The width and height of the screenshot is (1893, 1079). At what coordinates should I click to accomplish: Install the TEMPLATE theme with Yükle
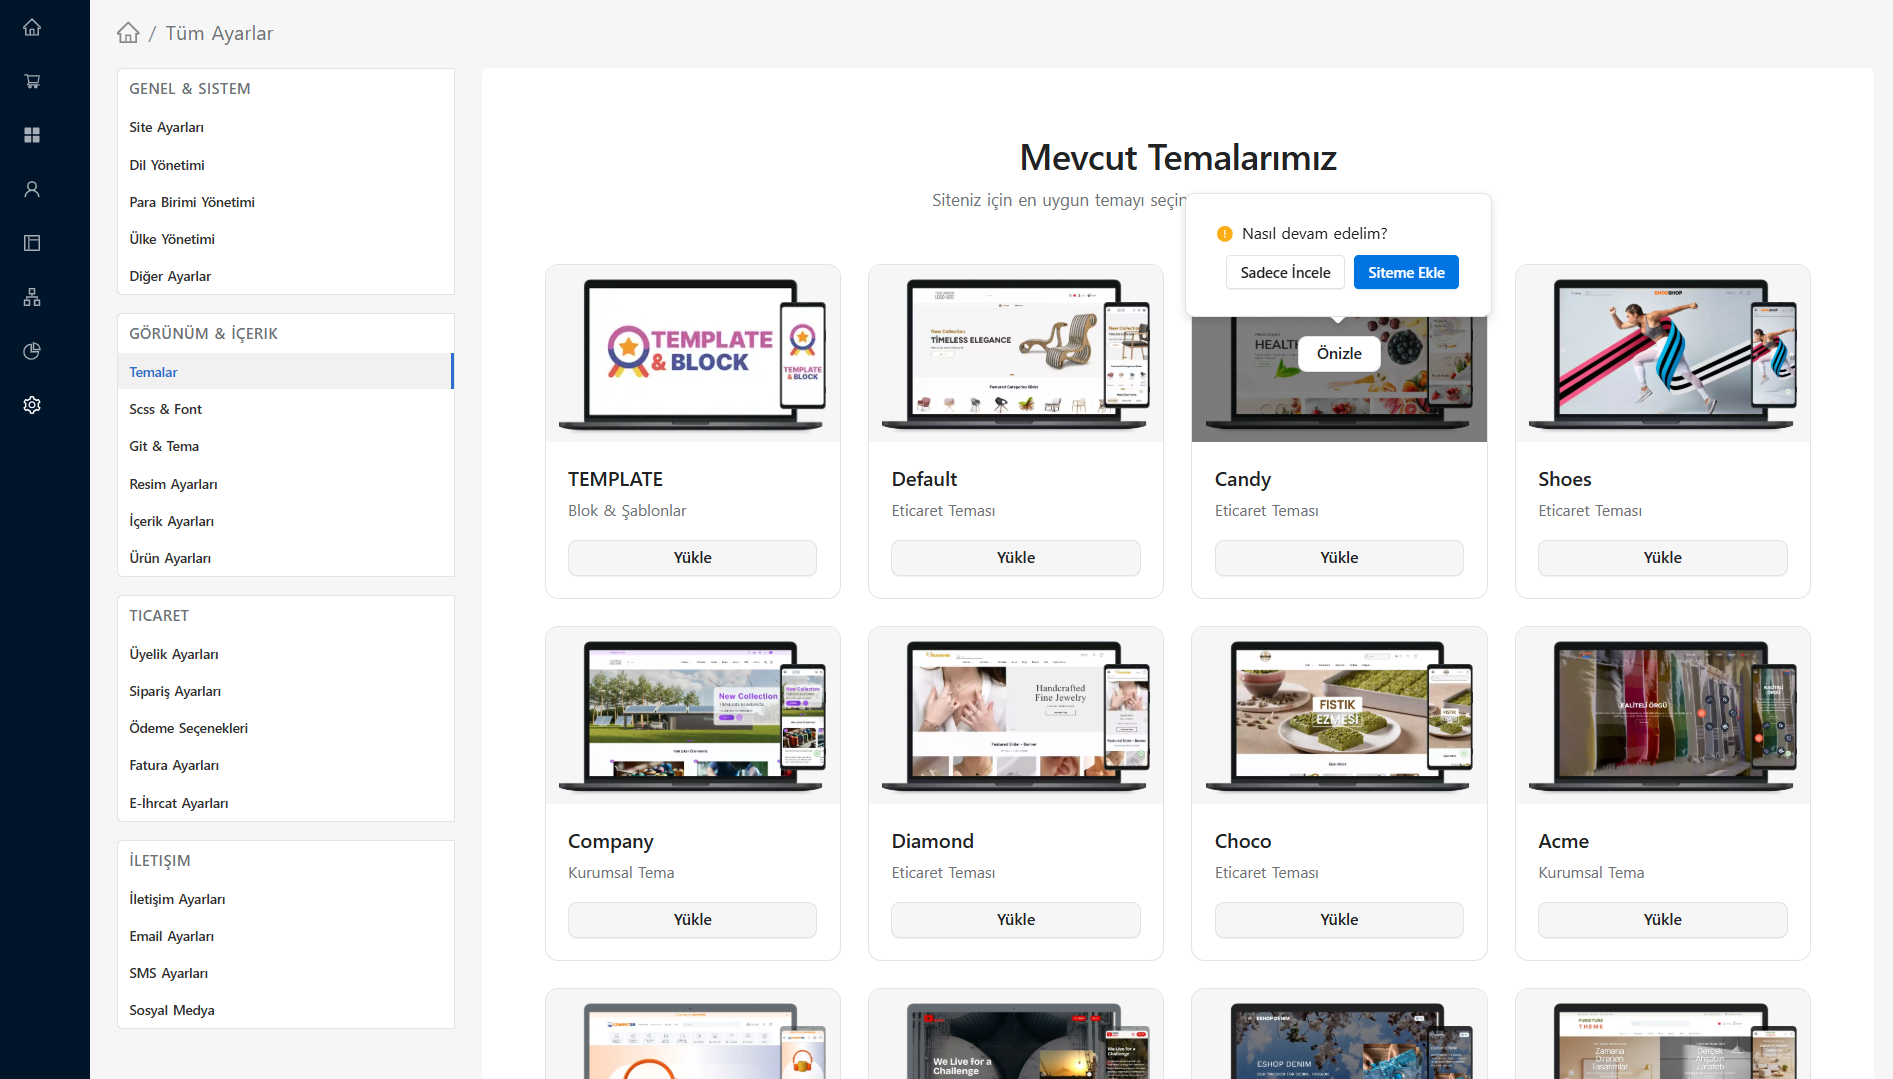pyautogui.click(x=692, y=558)
